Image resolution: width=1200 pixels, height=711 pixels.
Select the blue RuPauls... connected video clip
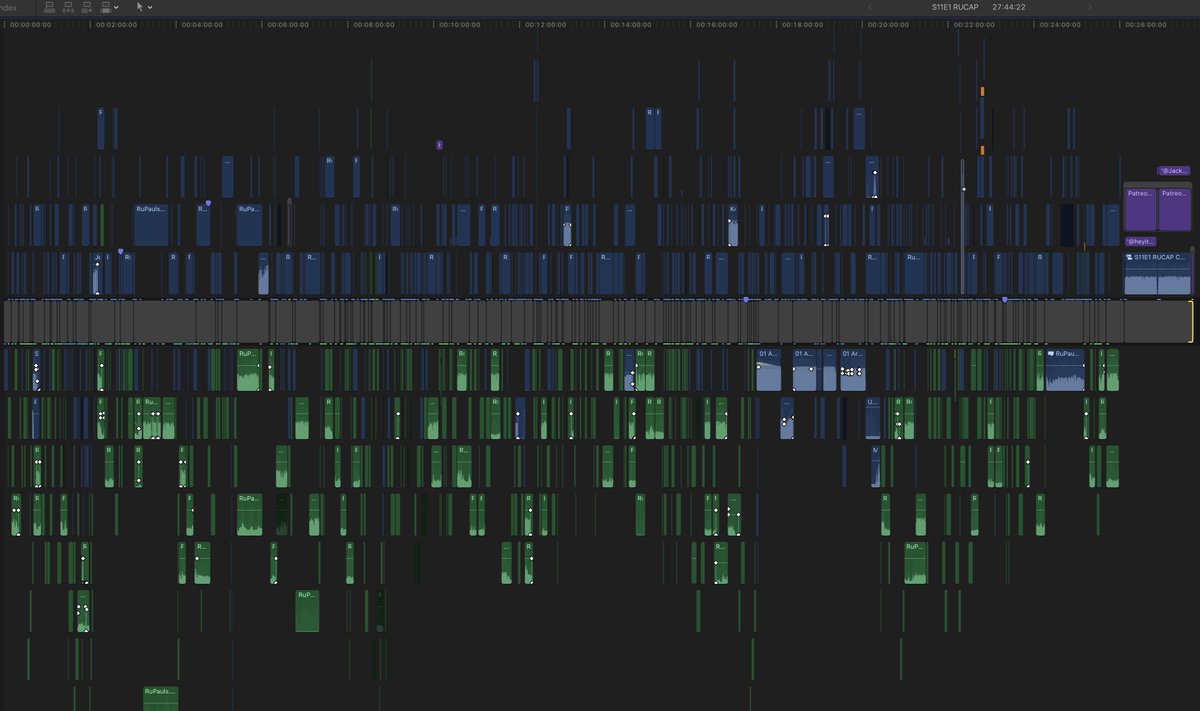(x=151, y=225)
